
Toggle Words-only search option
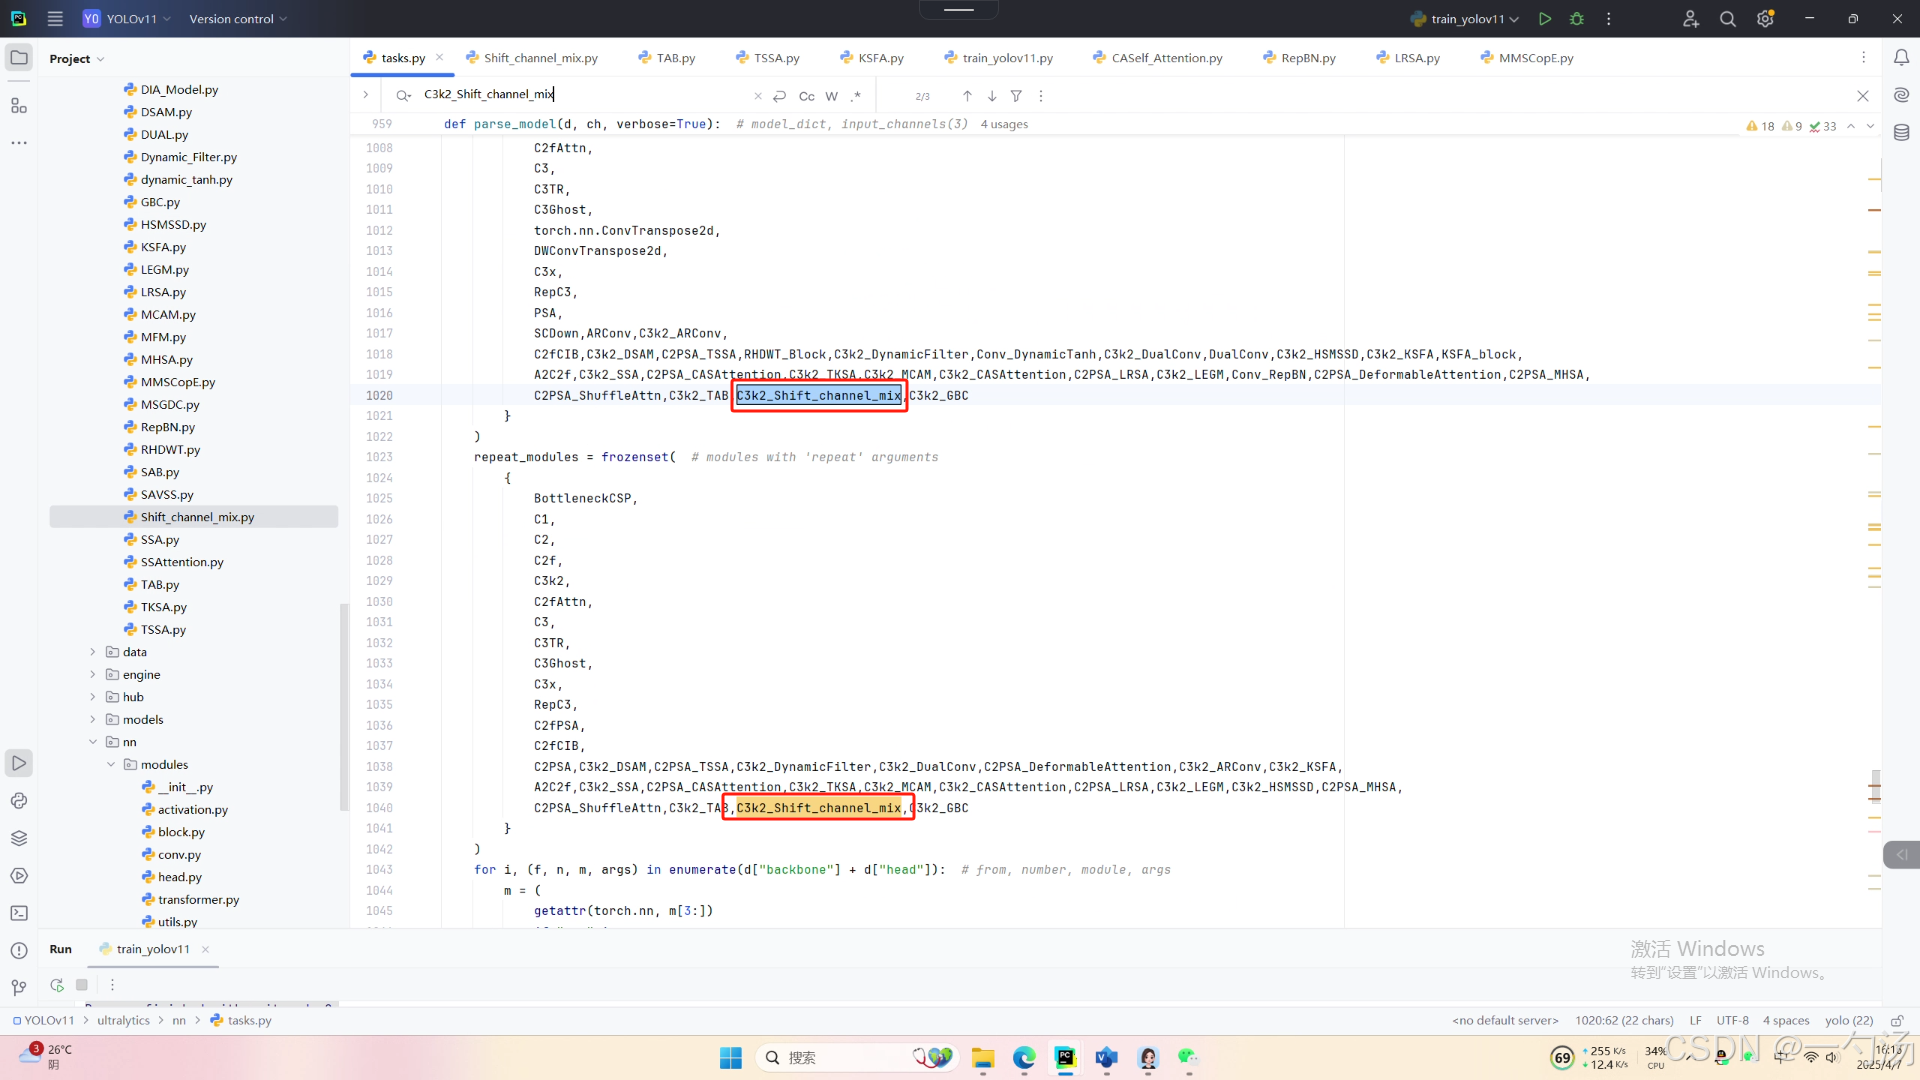(x=831, y=96)
